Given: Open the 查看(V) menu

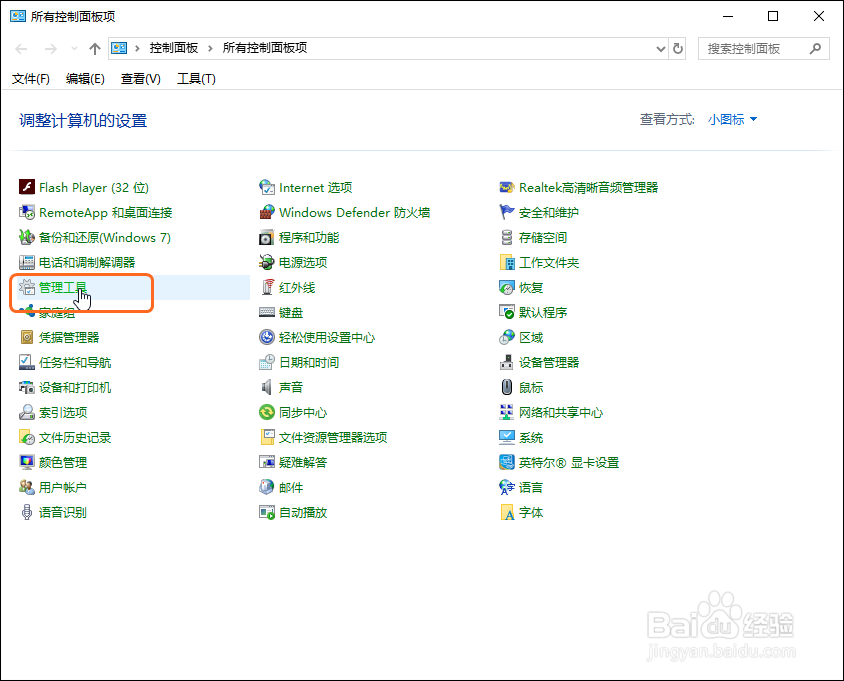Looking at the screenshot, I should click(x=140, y=79).
